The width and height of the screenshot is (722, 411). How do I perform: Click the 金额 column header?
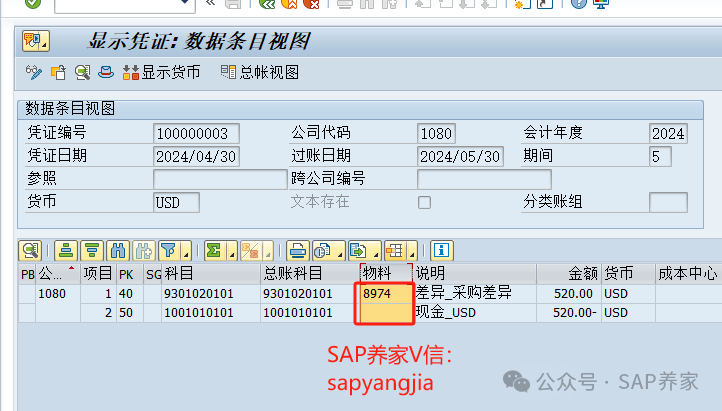(x=569, y=274)
